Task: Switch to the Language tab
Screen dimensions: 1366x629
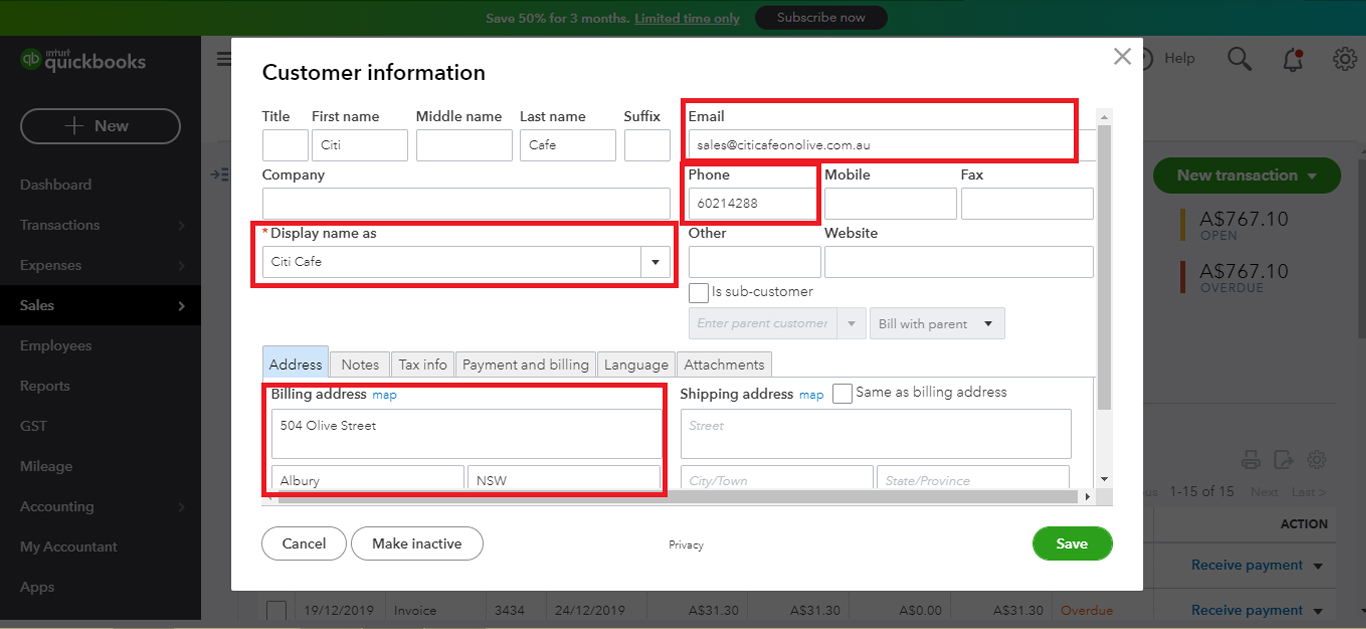Action: coord(636,364)
